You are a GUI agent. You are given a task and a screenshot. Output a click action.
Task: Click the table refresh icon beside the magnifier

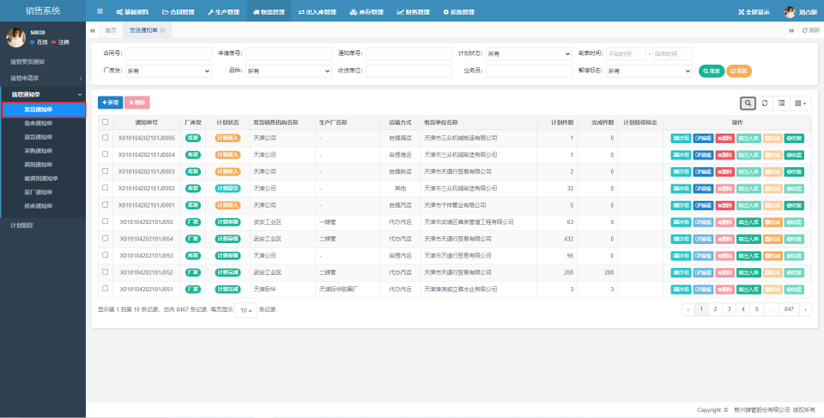(x=765, y=103)
